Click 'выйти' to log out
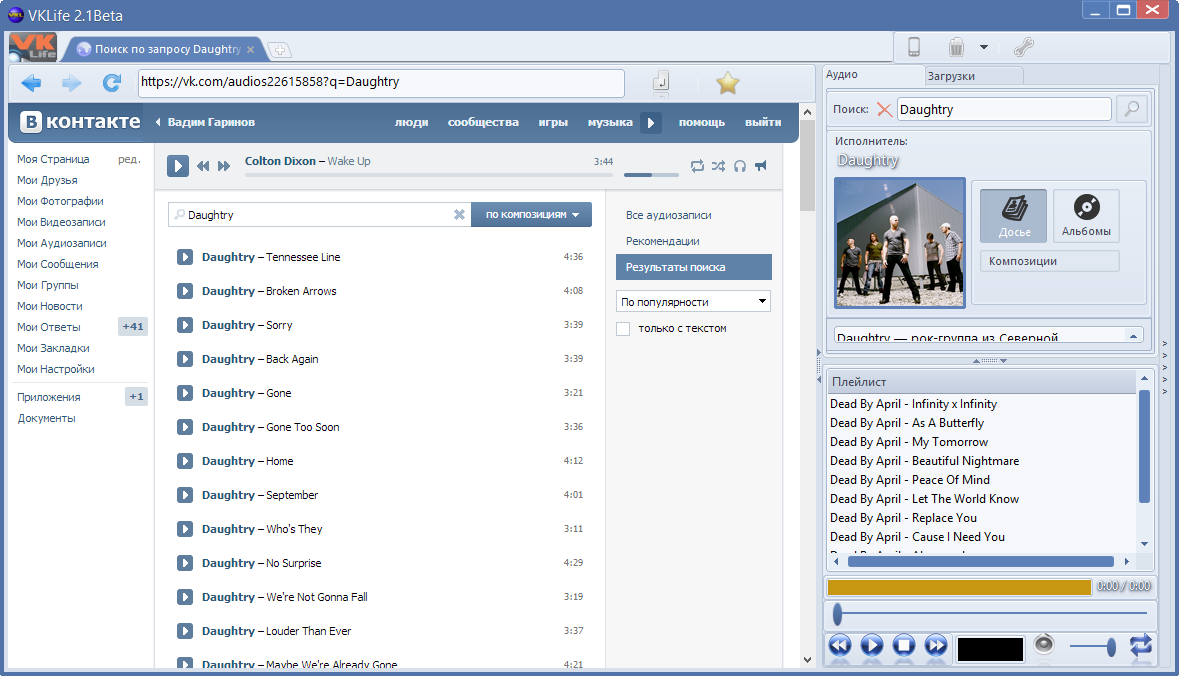The image size is (1179, 676). [763, 122]
